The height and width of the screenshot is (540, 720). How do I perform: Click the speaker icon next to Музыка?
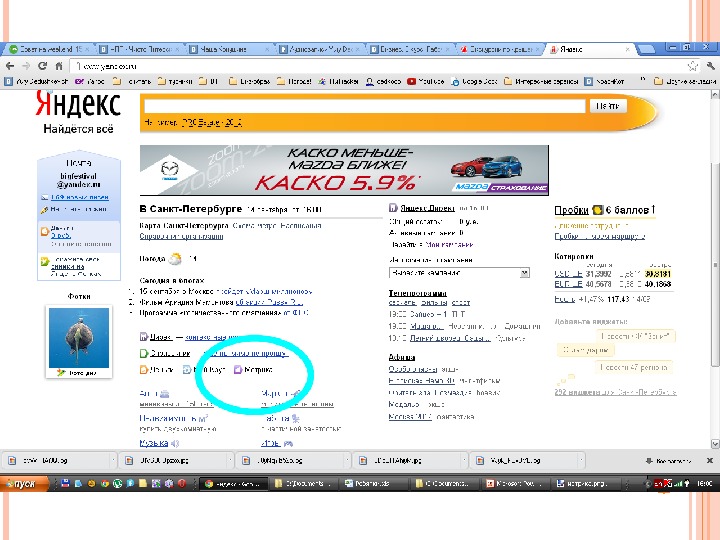point(175,444)
